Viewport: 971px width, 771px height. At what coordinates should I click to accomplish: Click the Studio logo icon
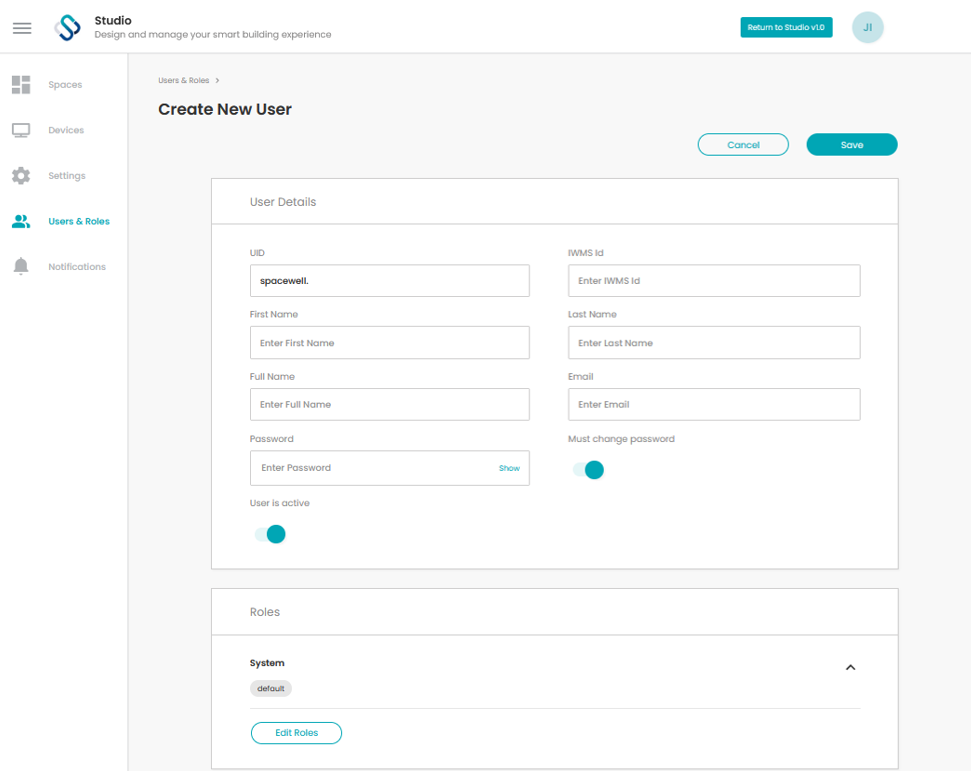[67, 28]
